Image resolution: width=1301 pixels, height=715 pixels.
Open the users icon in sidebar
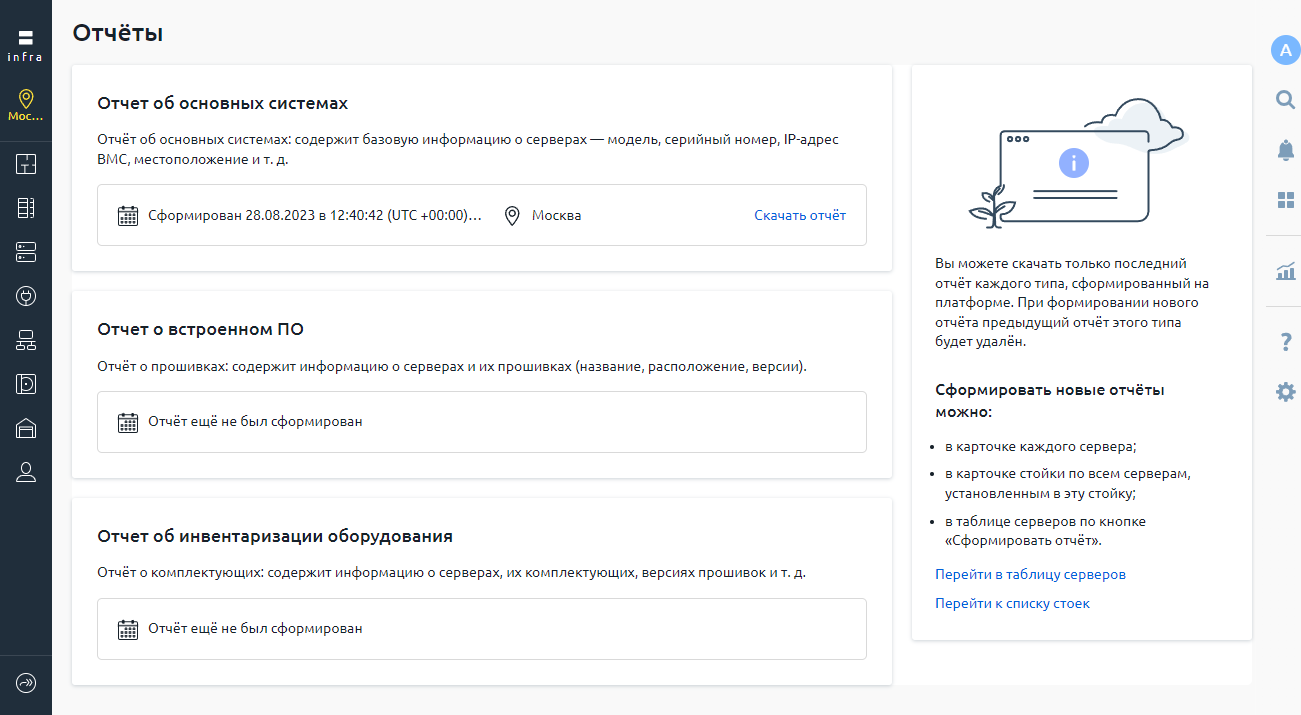point(26,473)
